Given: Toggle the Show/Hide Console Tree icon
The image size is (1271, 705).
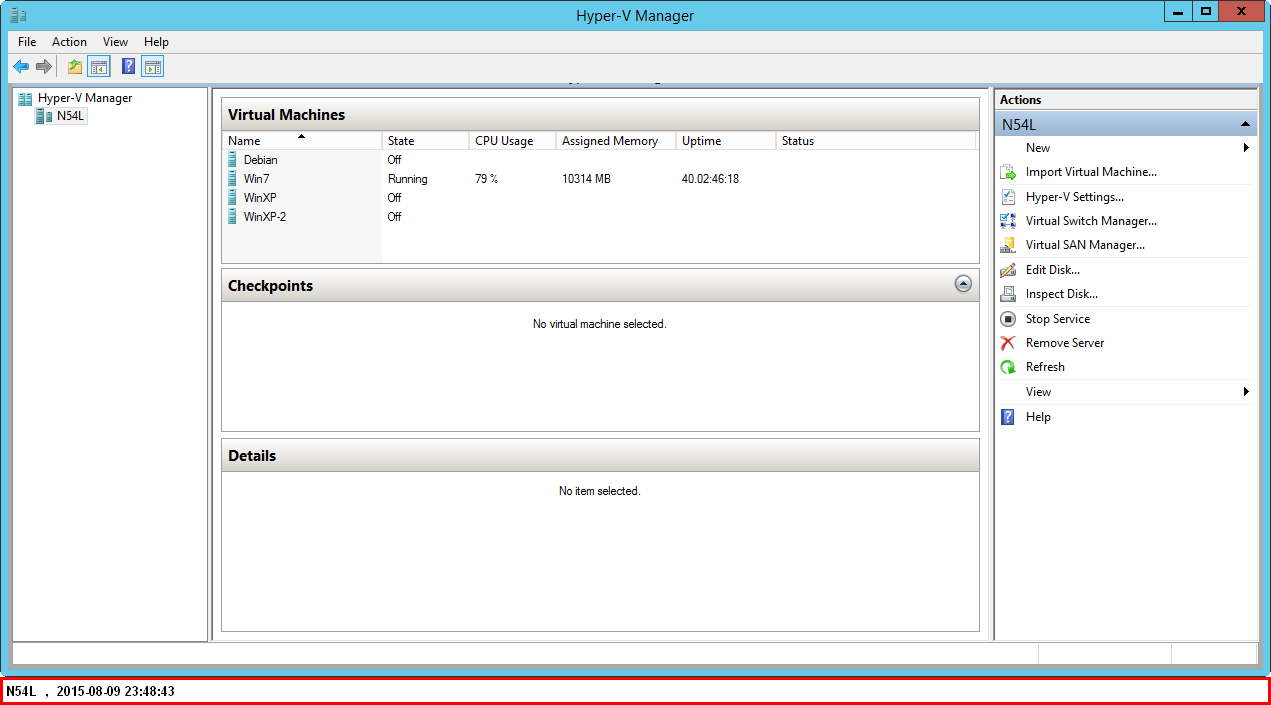Looking at the screenshot, I should 98,67.
